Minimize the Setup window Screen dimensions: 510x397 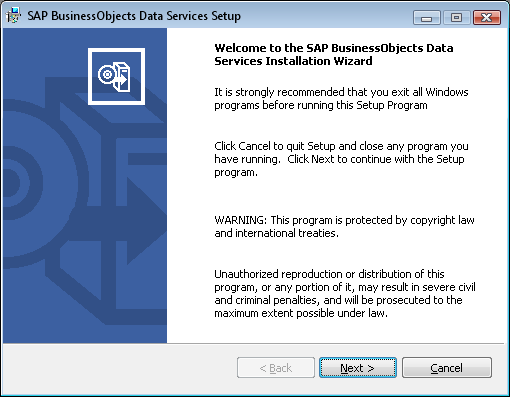coord(427,17)
